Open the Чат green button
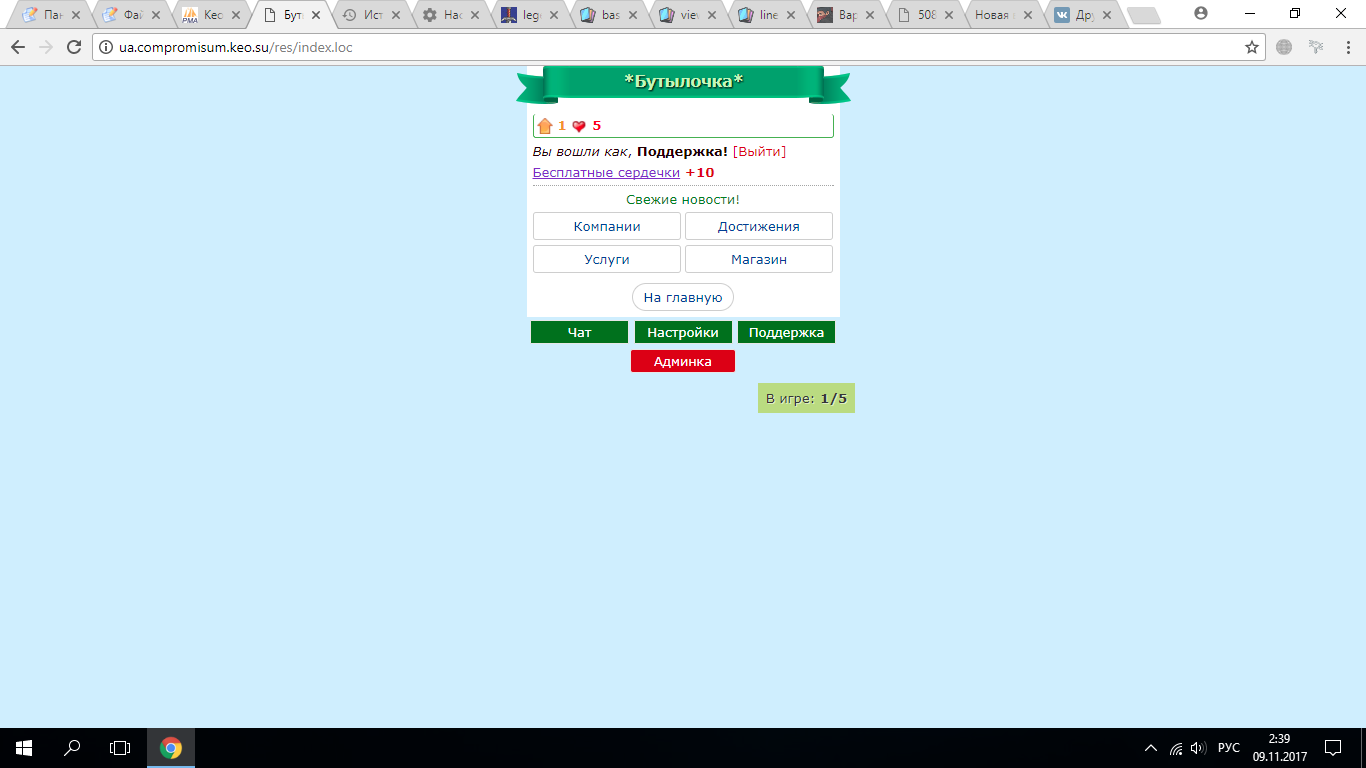The image size is (1366, 768). click(x=579, y=332)
